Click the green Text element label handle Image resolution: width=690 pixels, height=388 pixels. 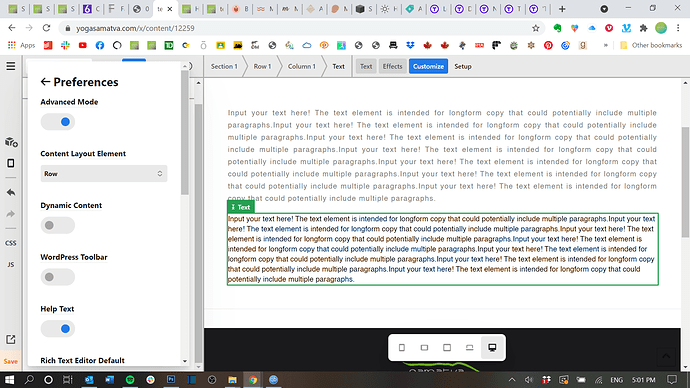[241, 207]
